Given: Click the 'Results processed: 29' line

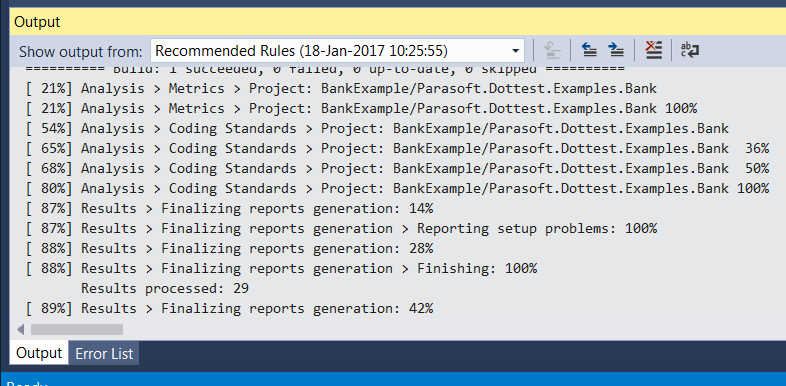Looking at the screenshot, I should 165,289.
